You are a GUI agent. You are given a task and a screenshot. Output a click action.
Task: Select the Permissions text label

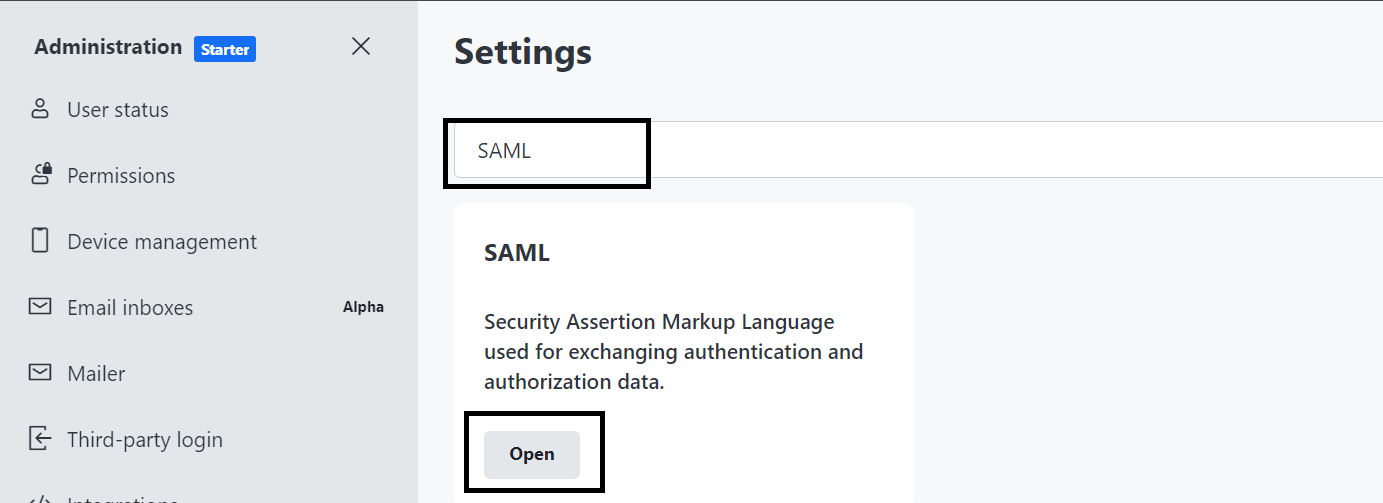pos(121,176)
